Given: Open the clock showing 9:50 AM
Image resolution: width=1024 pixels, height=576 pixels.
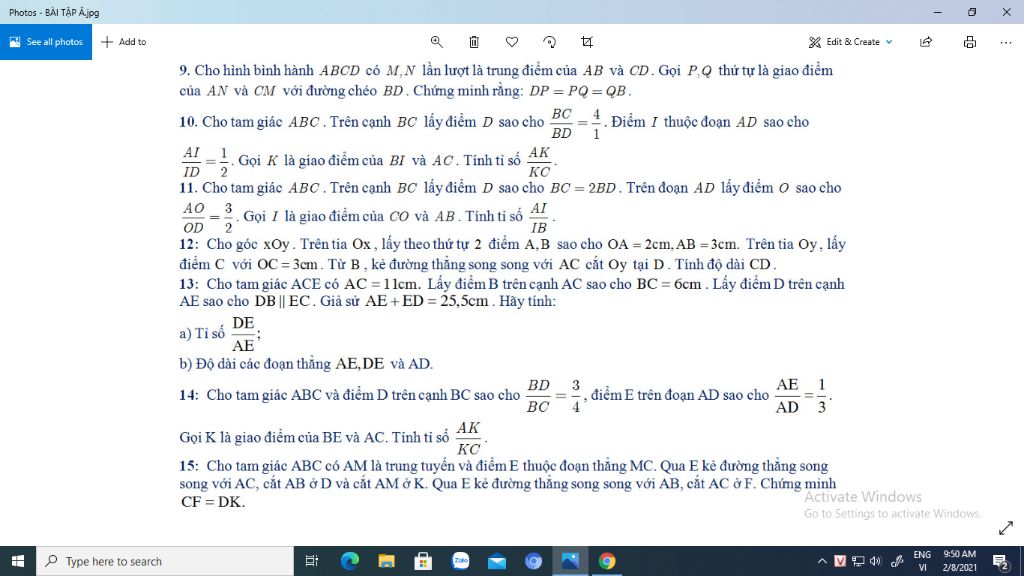Looking at the screenshot, I should point(959,561).
